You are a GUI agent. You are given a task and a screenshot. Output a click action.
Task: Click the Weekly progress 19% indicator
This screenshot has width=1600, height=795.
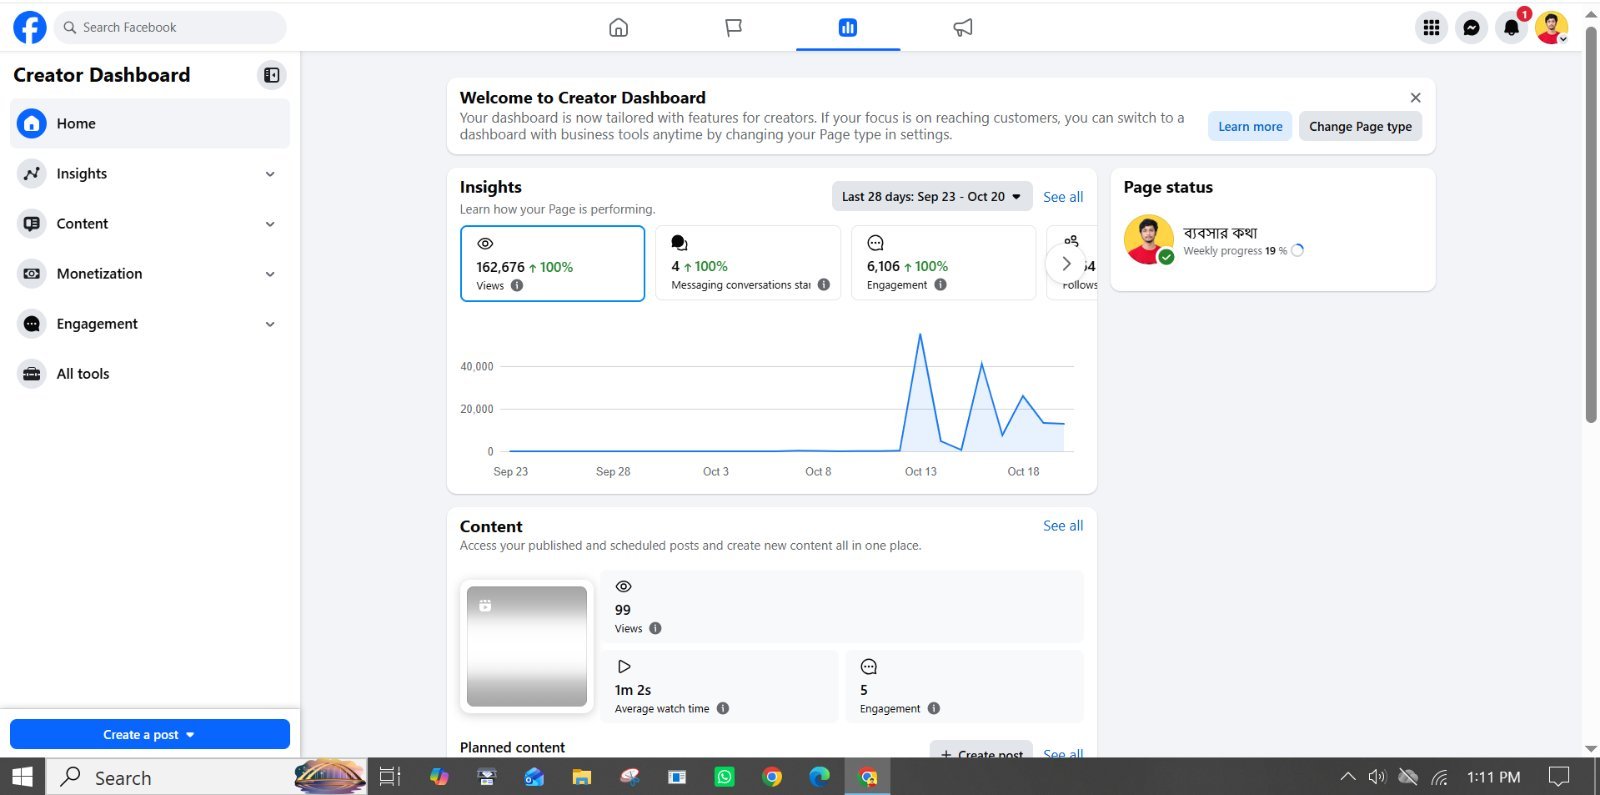coord(1244,251)
